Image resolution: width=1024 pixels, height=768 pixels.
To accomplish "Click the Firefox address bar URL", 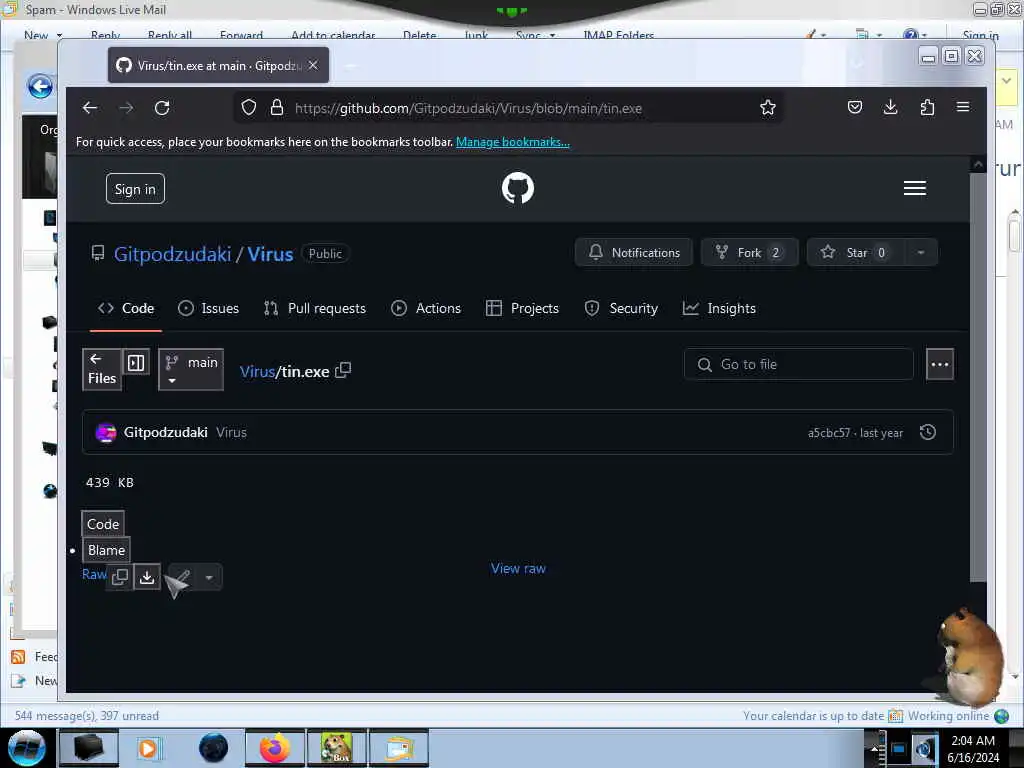I will coord(468,108).
